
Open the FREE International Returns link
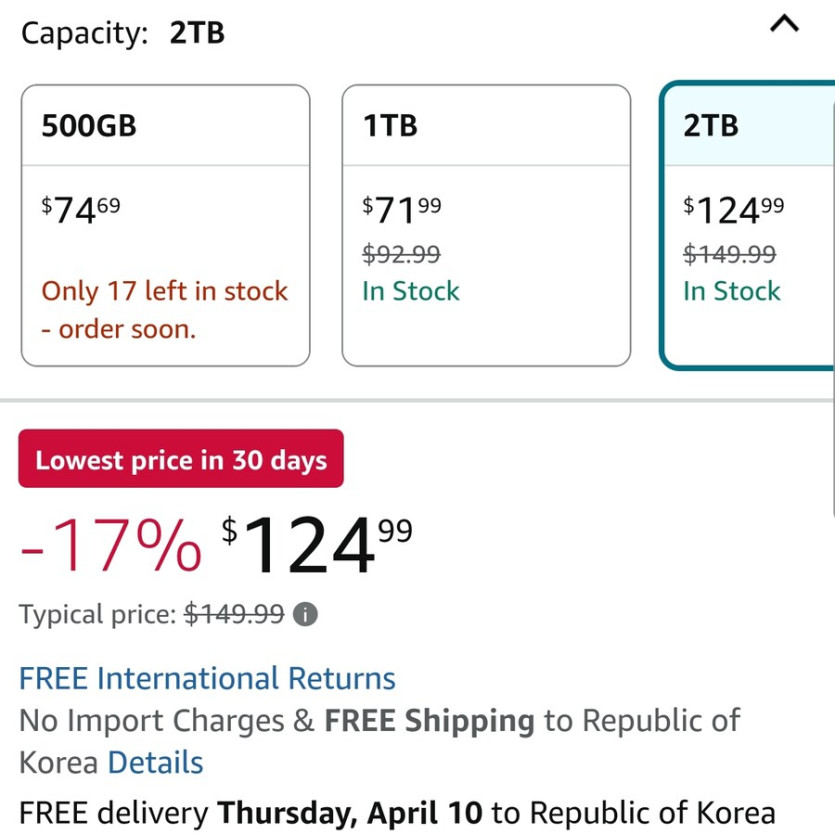click(x=207, y=678)
